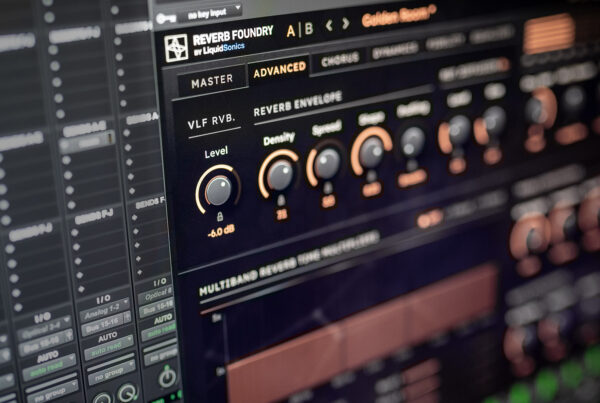Click the value under the Spread knob
Screen dimensions: 600x403
click(329, 201)
